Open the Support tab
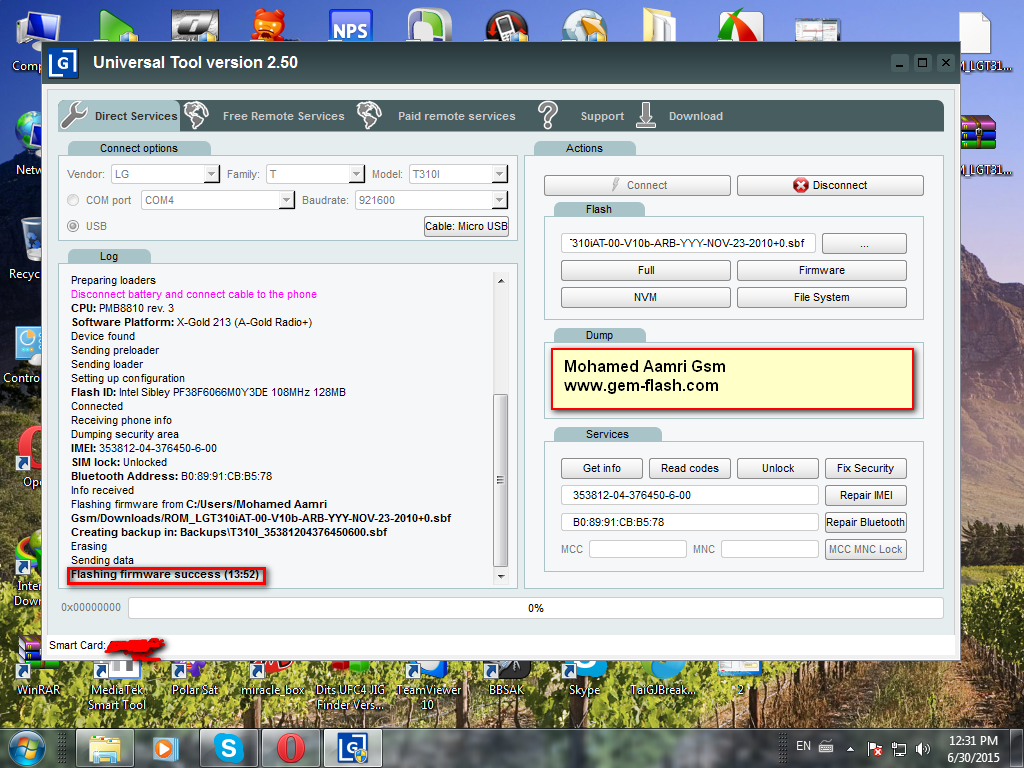 tap(602, 116)
